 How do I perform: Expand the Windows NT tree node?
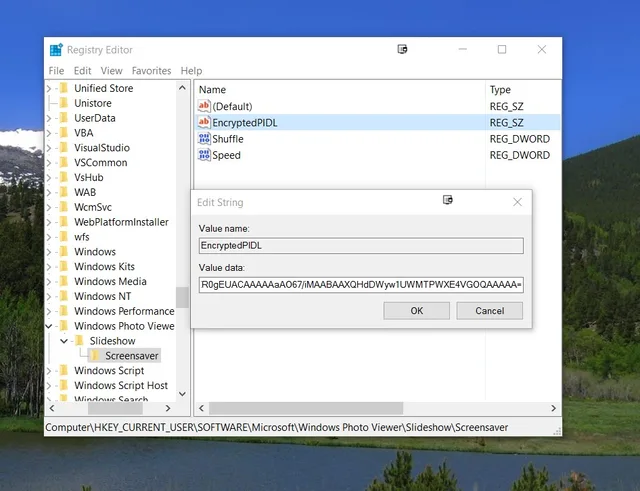(x=49, y=296)
